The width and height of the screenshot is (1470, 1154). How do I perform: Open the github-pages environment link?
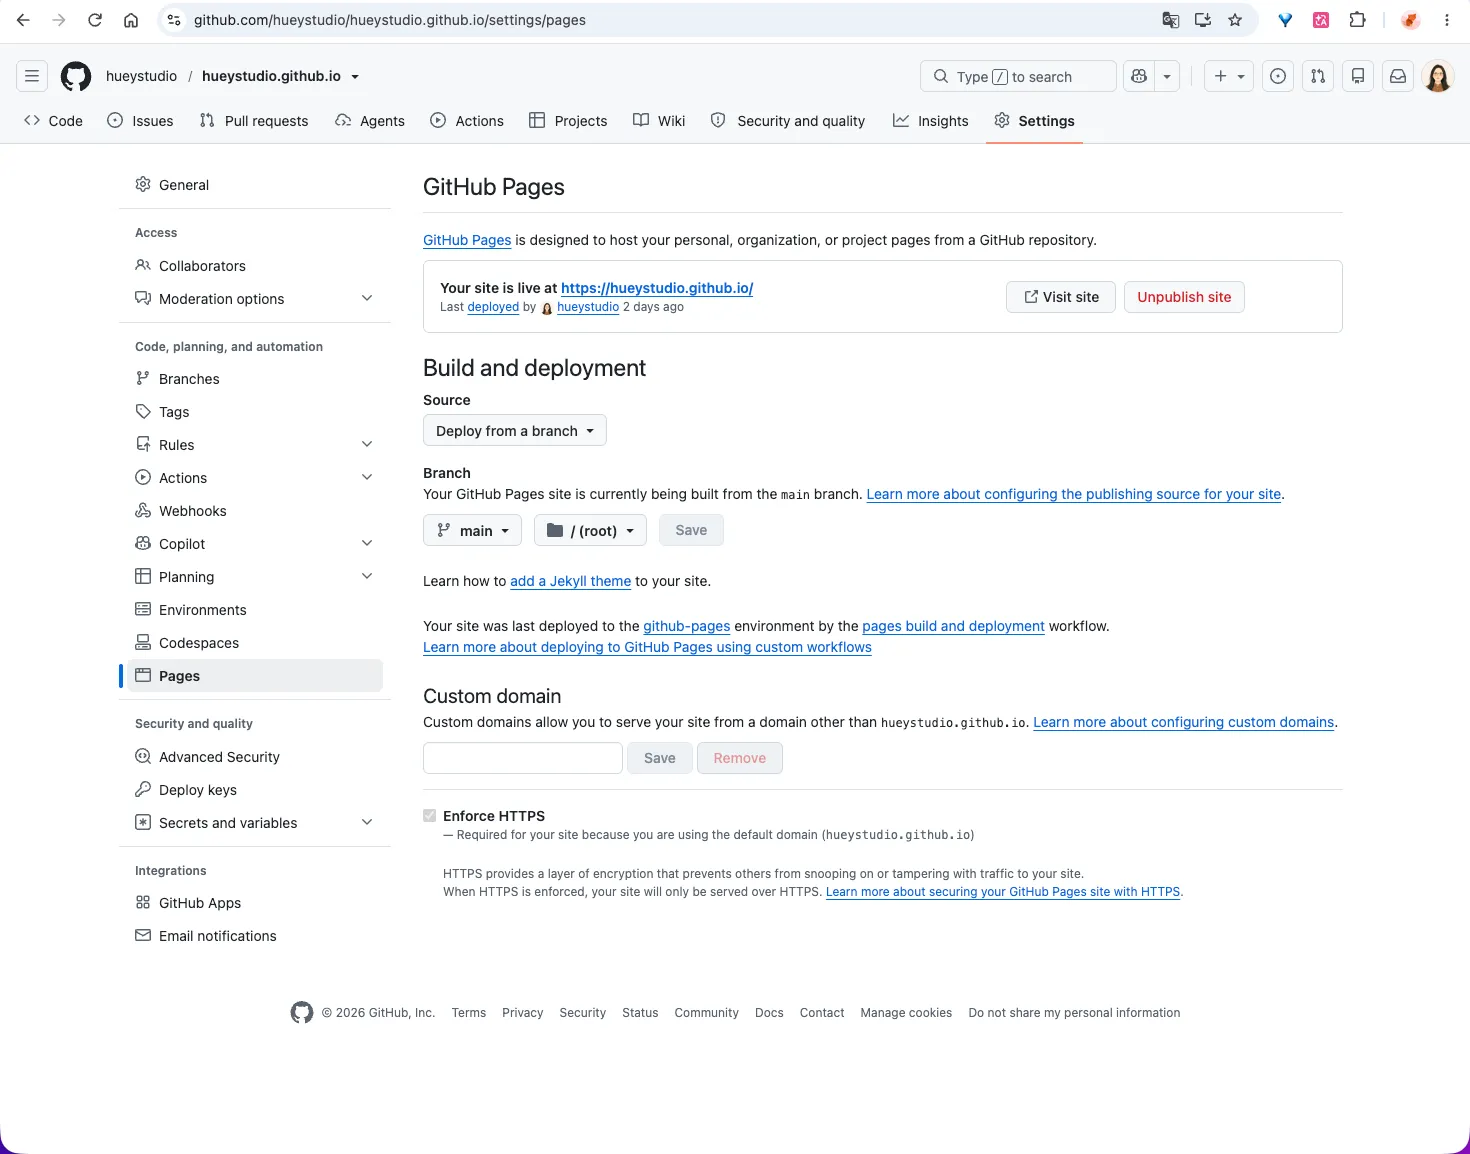pyautogui.click(x=687, y=626)
